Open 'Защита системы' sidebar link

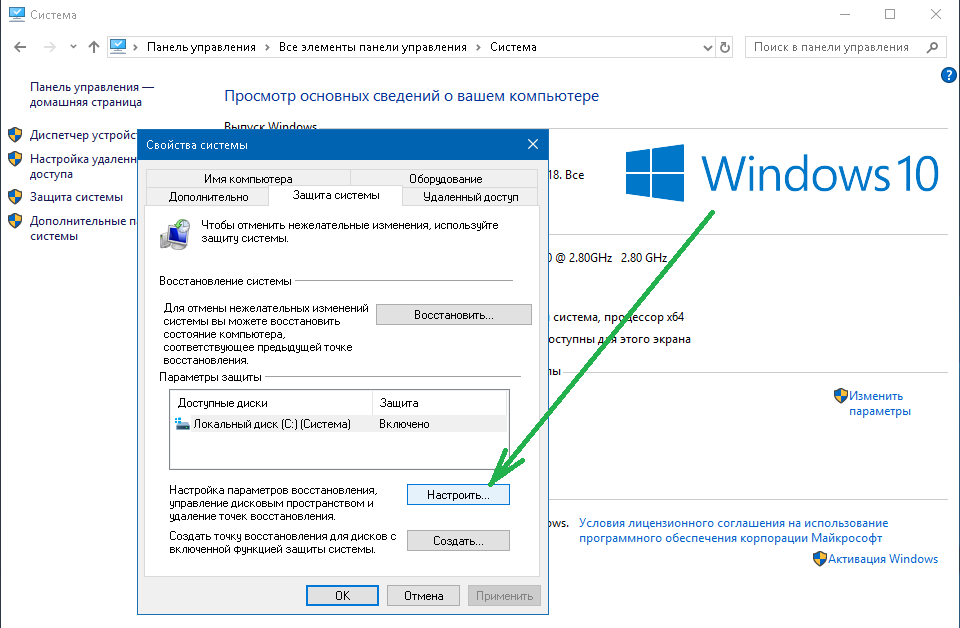coord(77,197)
